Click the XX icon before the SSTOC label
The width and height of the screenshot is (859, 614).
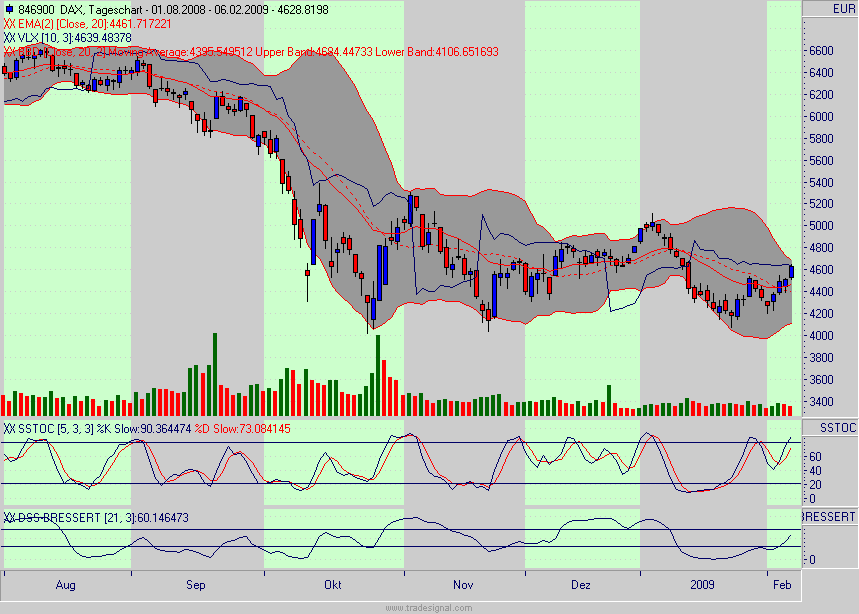pos(9,427)
